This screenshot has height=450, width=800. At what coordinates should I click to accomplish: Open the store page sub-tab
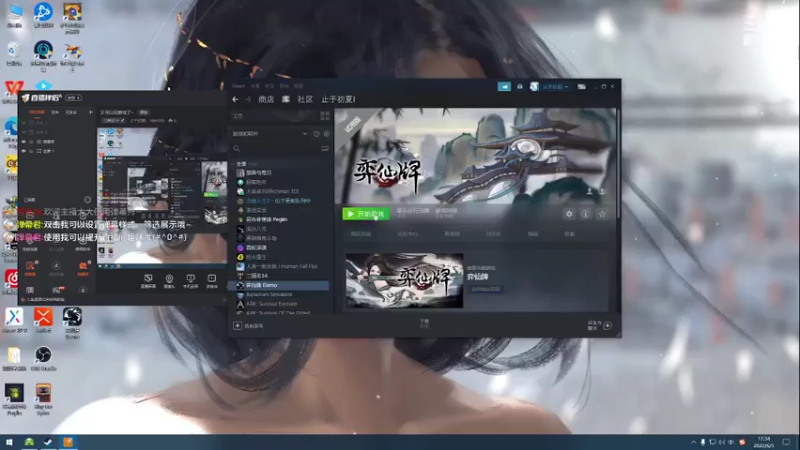point(361,234)
